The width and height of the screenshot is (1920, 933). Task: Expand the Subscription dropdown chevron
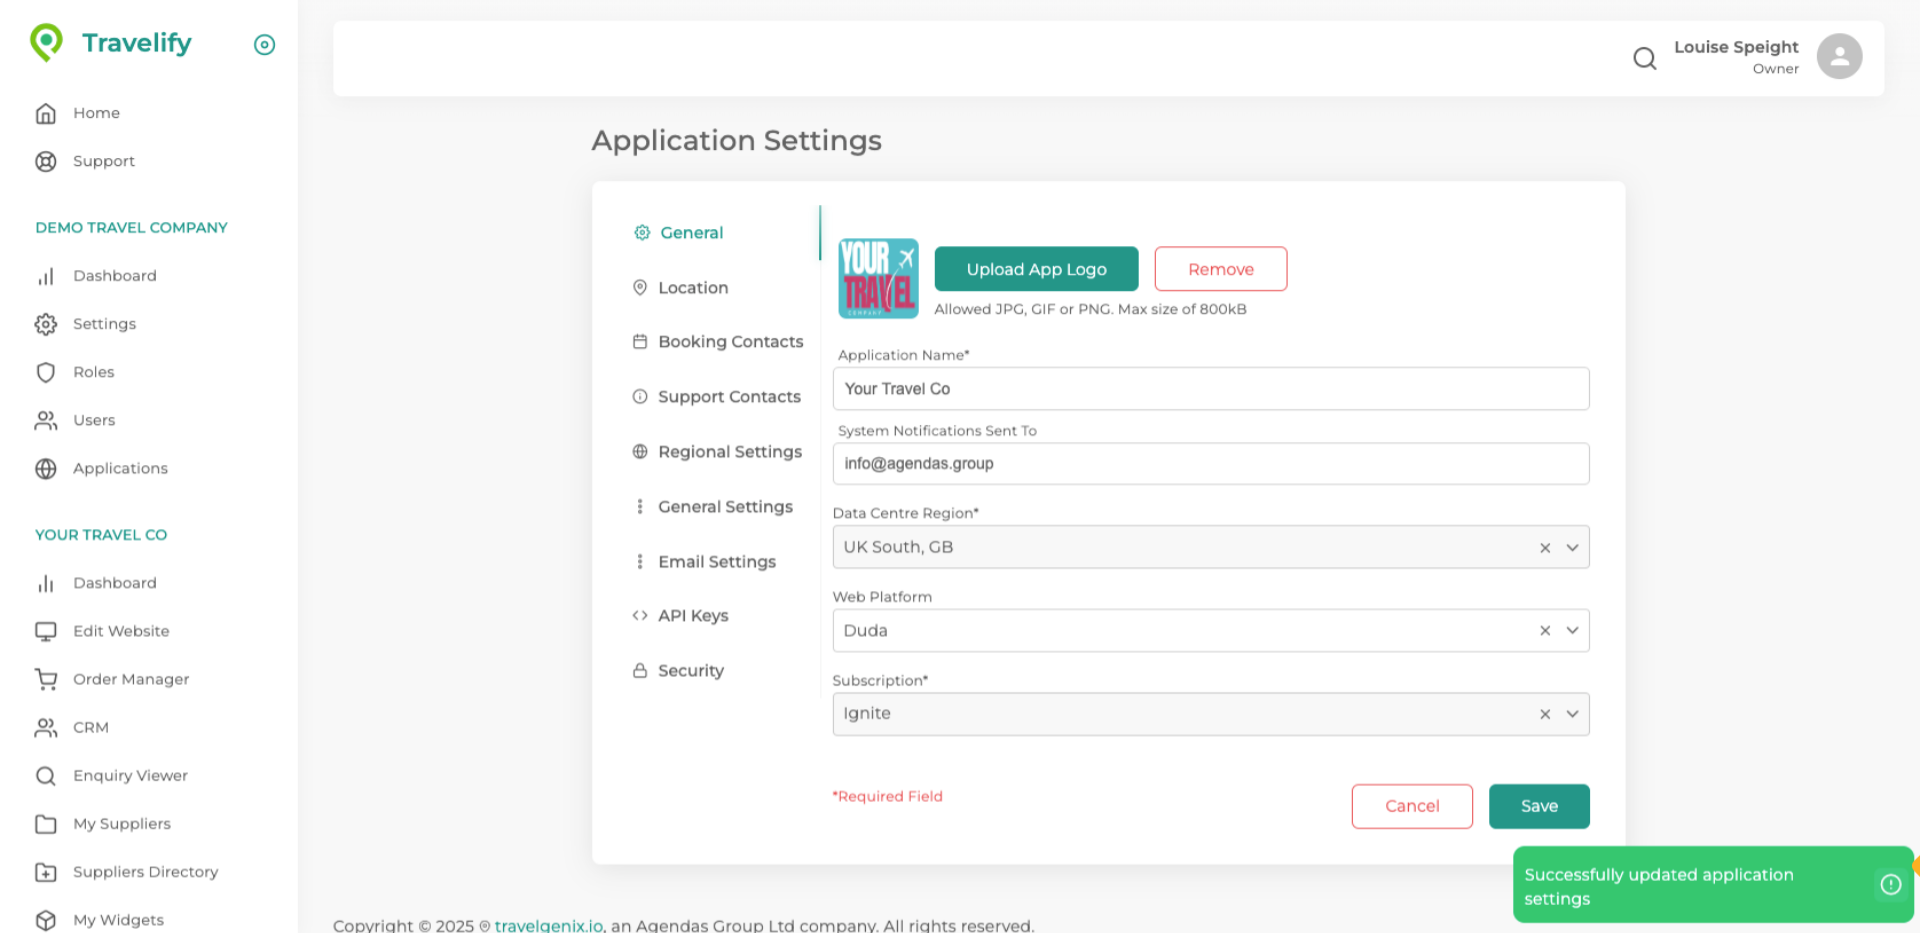[x=1572, y=714]
